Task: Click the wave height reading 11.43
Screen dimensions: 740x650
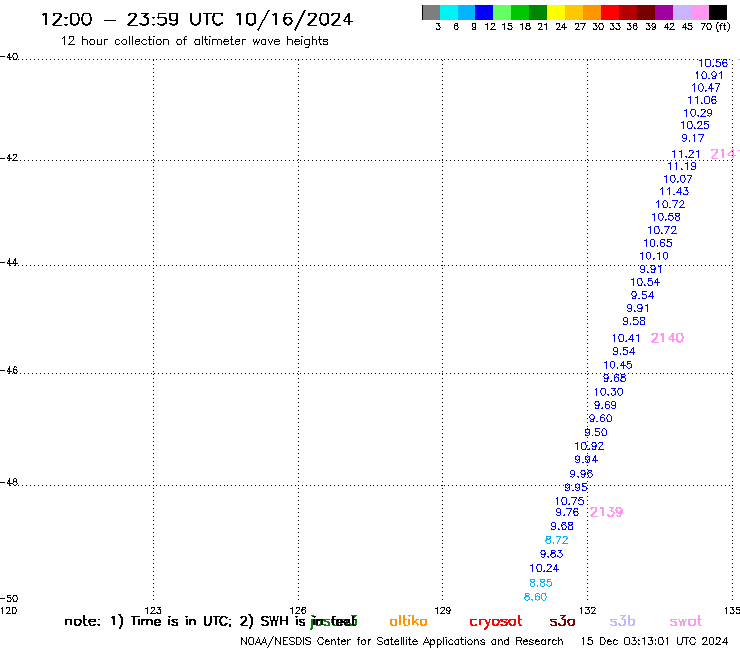Action: 674,192
